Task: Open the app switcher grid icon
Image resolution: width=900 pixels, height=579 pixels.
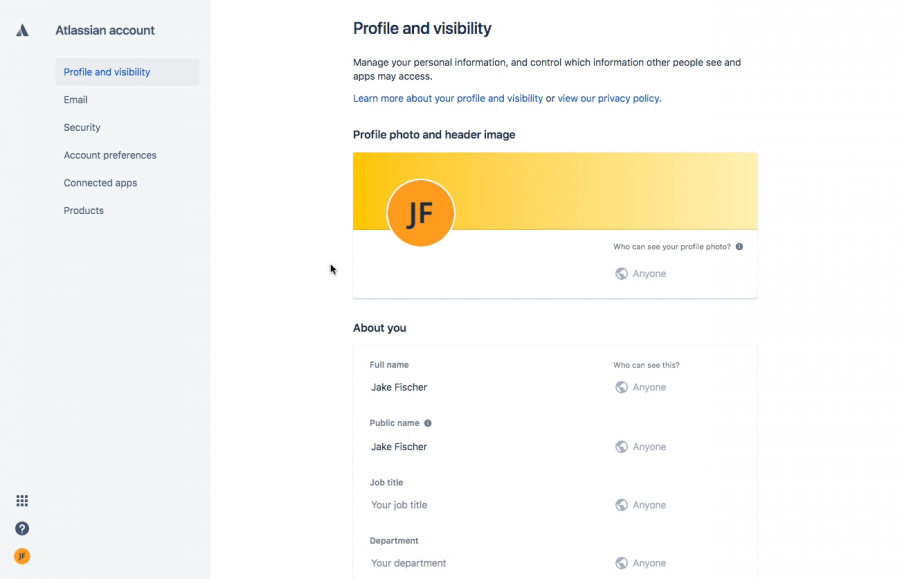Action: click(22, 500)
